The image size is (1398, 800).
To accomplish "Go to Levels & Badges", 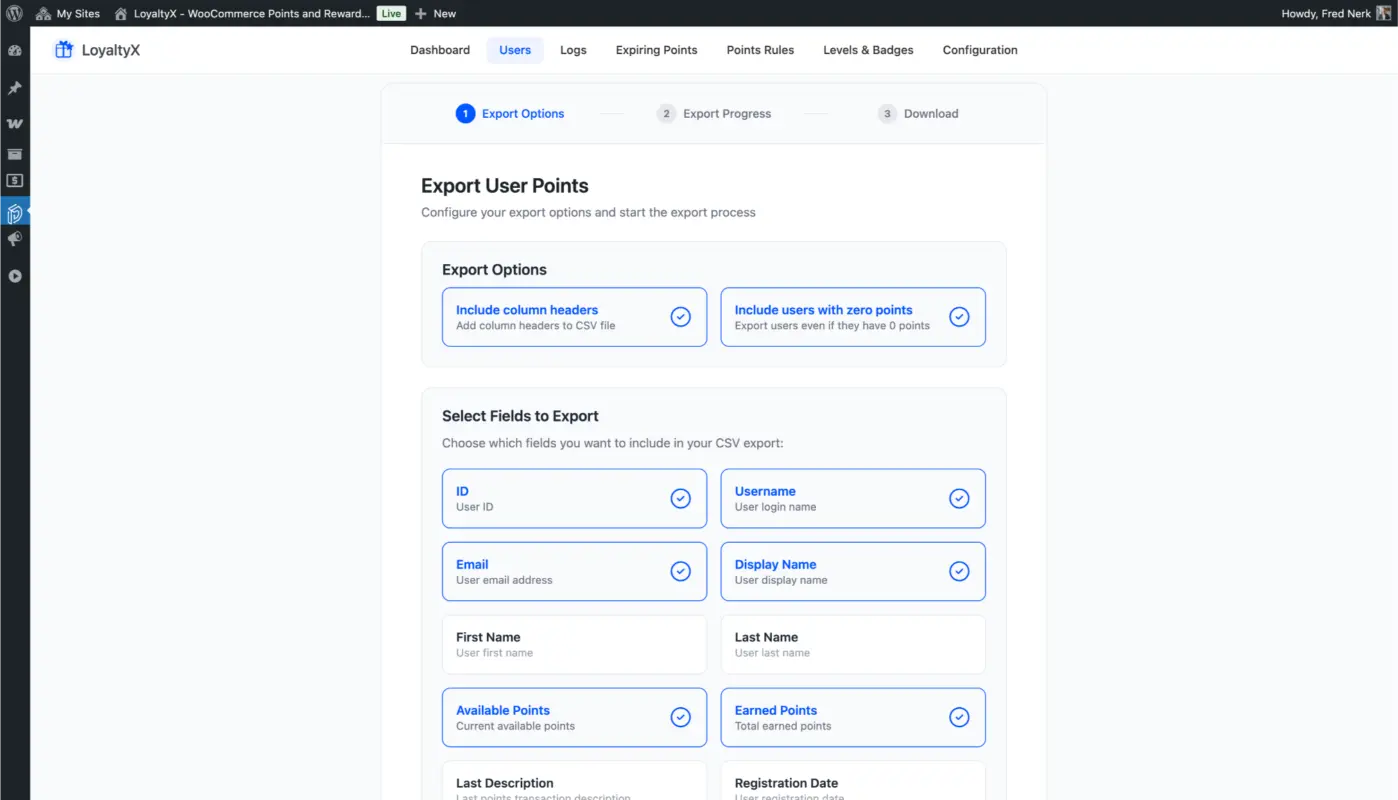I will click(x=867, y=49).
